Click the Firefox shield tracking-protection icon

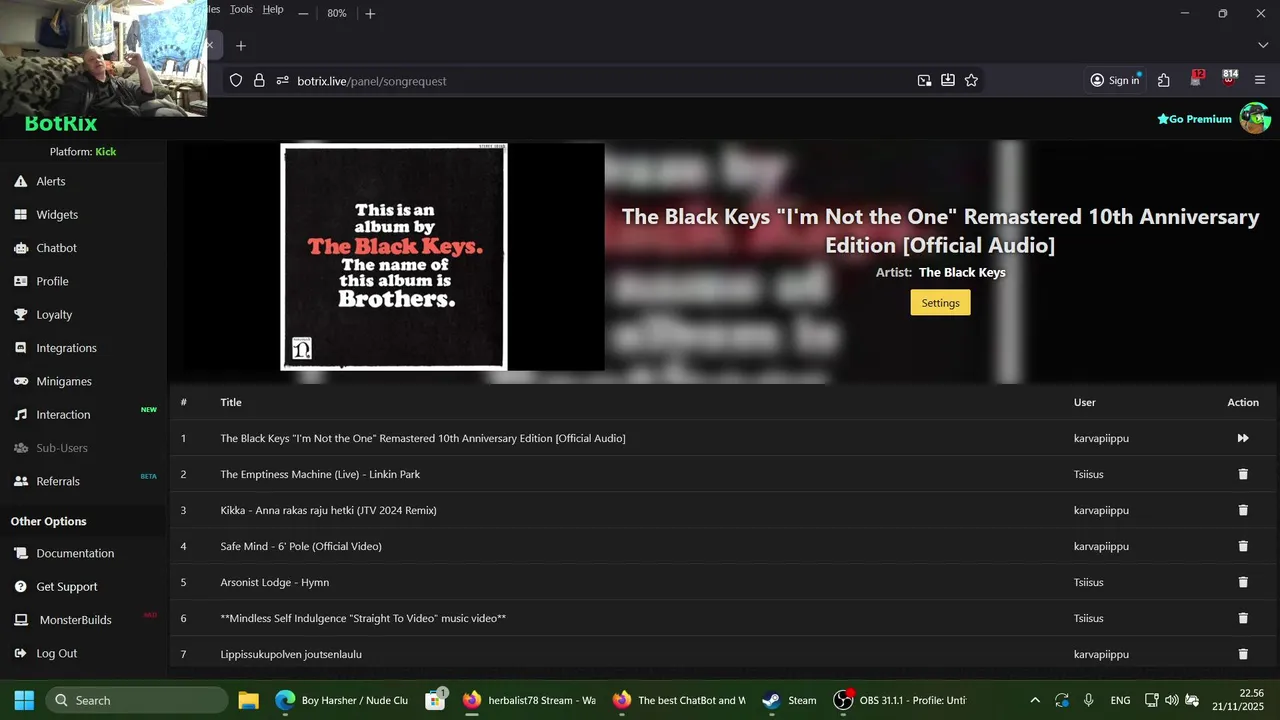pos(236,80)
